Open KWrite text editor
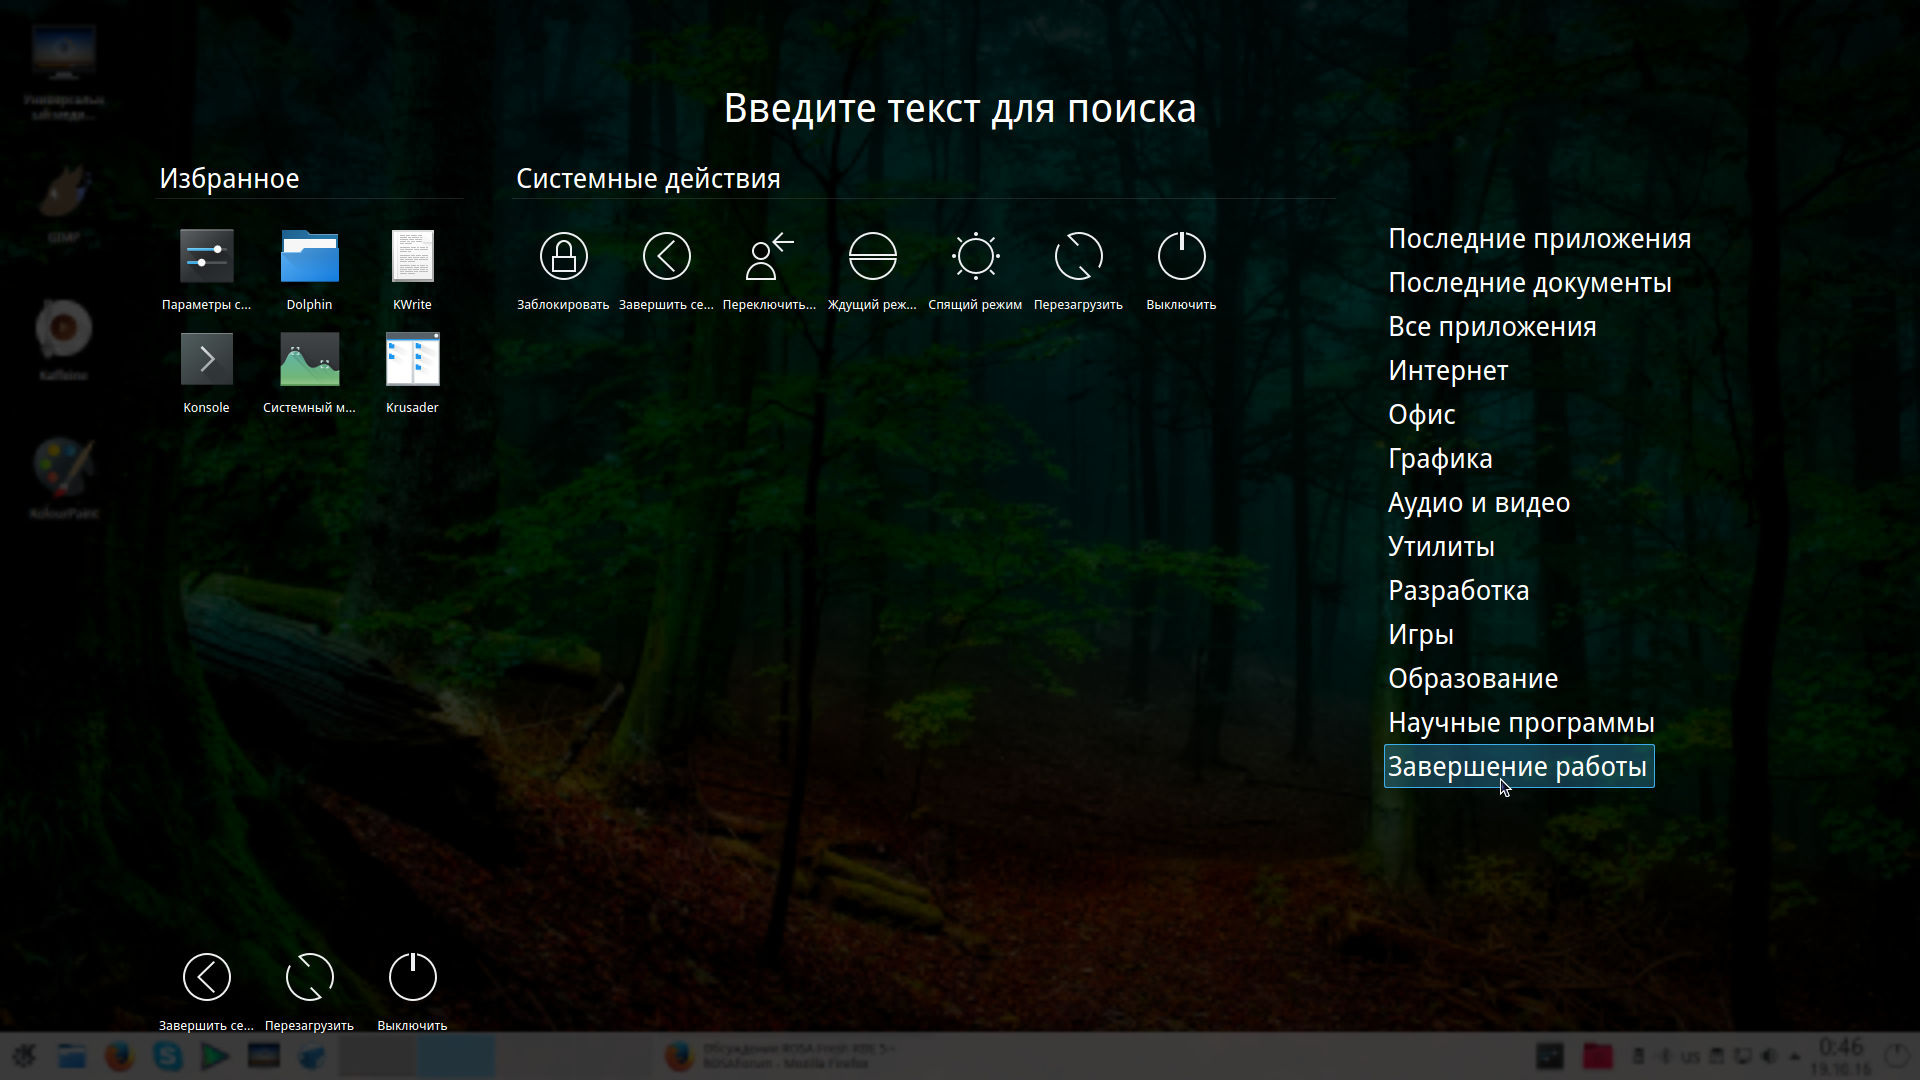This screenshot has height=1080, width=1920. tap(412, 257)
